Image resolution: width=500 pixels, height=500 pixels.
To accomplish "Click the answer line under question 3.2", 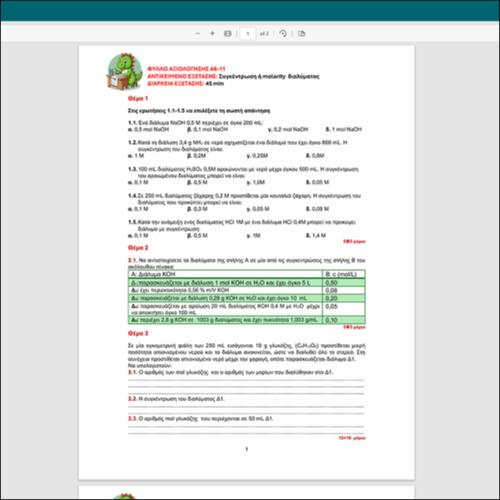I will pos(246,407).
